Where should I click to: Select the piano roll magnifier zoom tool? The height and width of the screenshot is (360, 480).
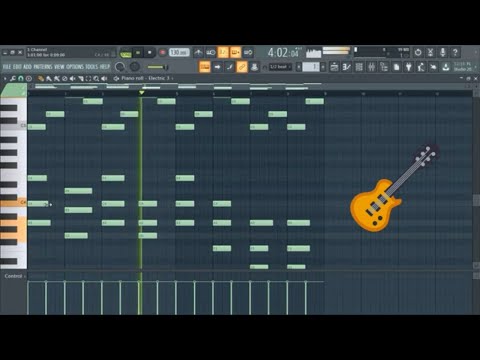(96, 79)
